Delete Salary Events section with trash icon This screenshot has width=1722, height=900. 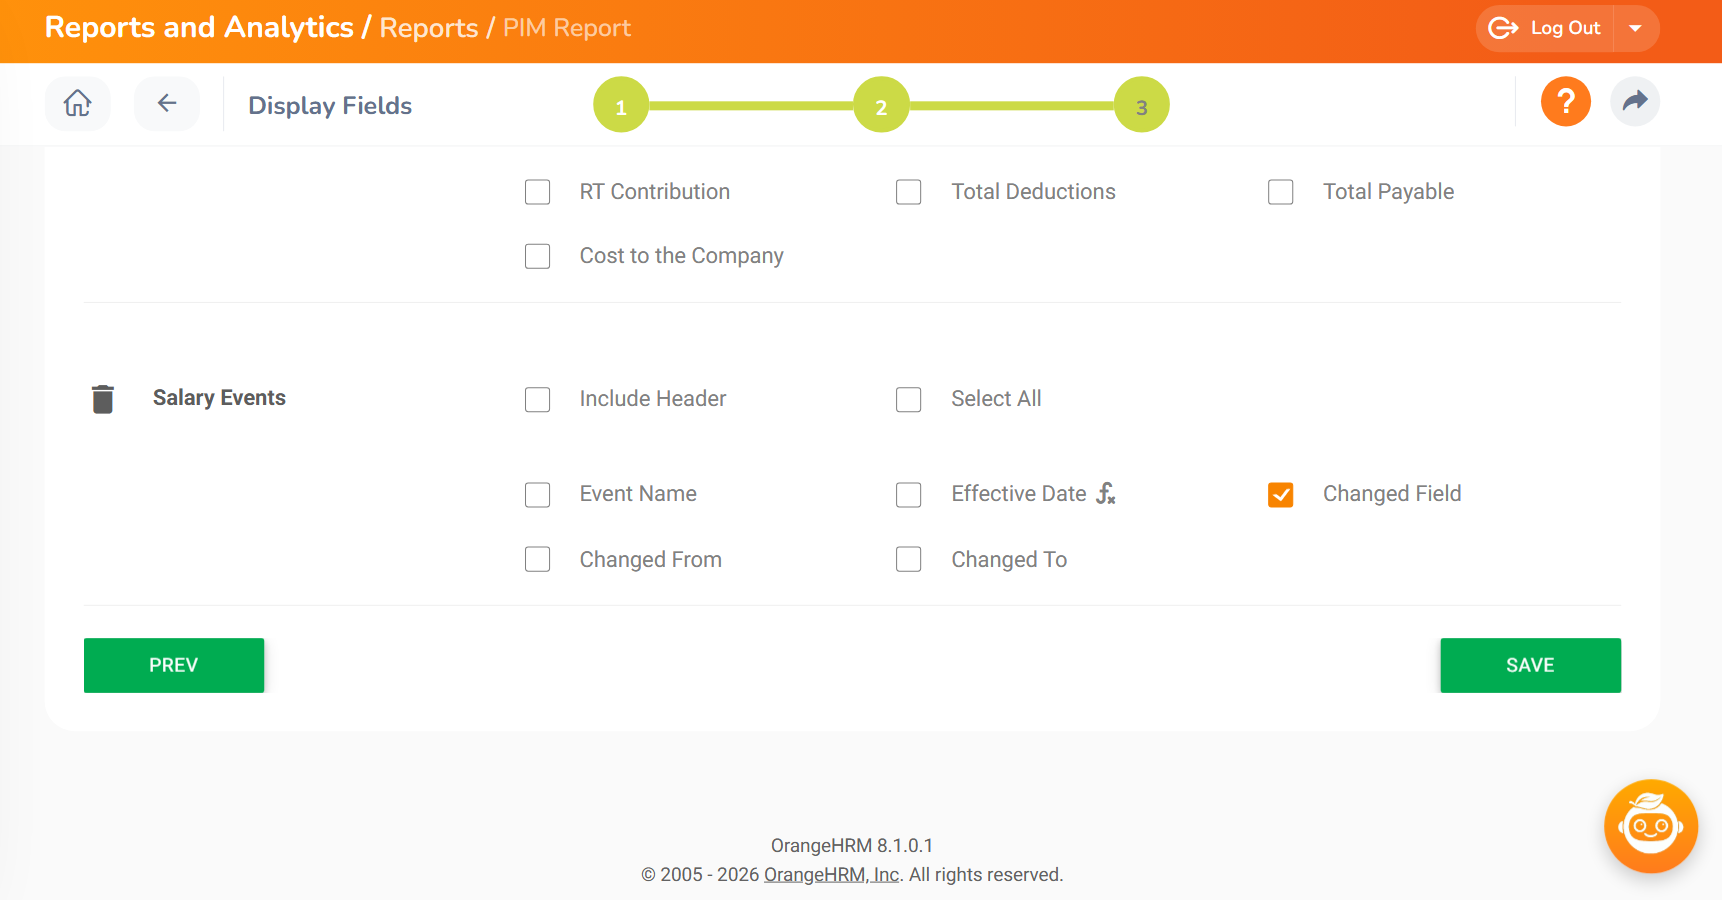pyautogui.click(x=103, y=399)
